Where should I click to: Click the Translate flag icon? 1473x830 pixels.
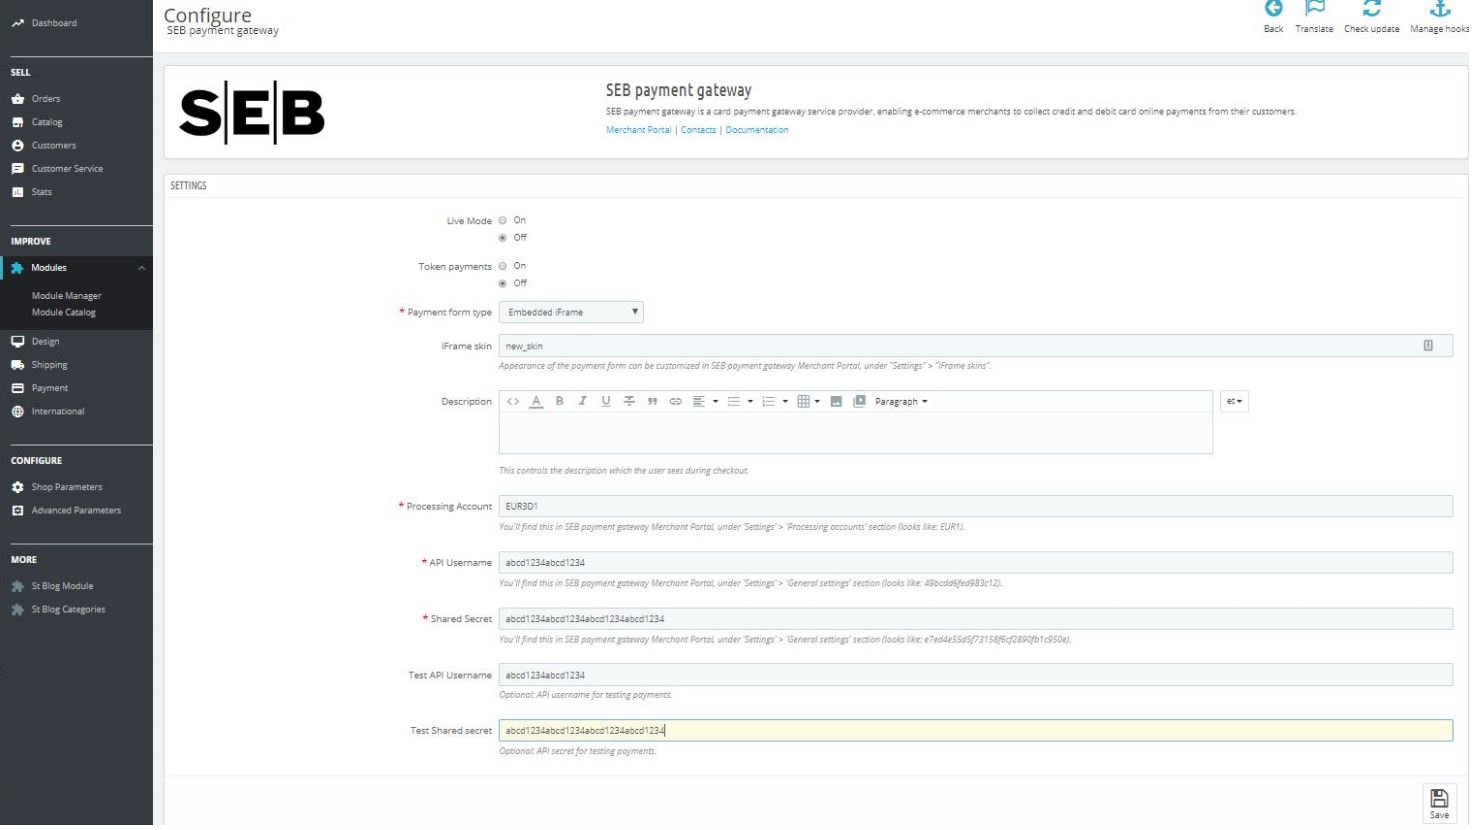coord(1314,9)
